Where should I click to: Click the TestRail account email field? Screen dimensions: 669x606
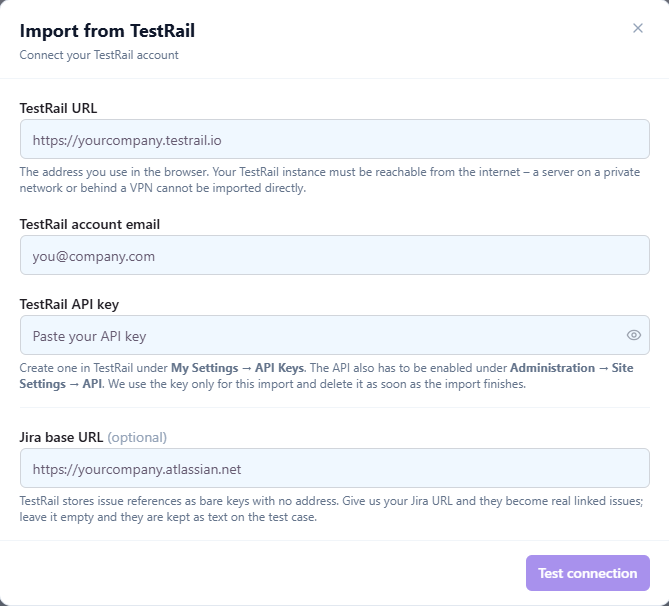click(x=334, y=255)
